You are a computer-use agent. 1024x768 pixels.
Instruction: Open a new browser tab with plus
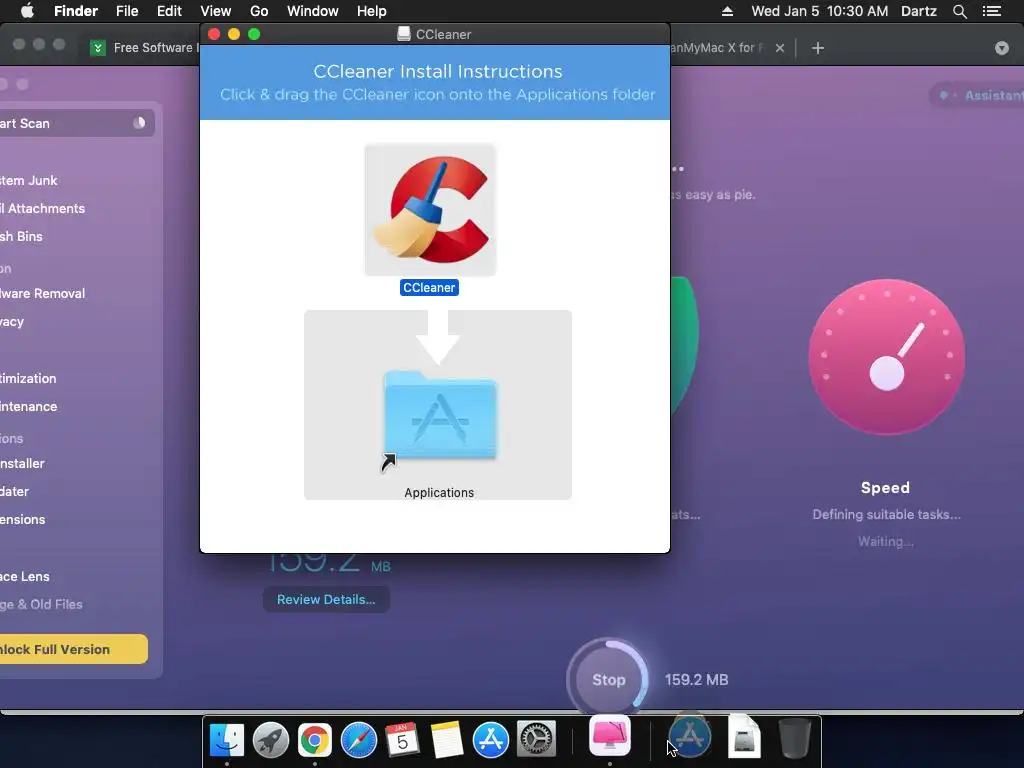pos(818,48)
